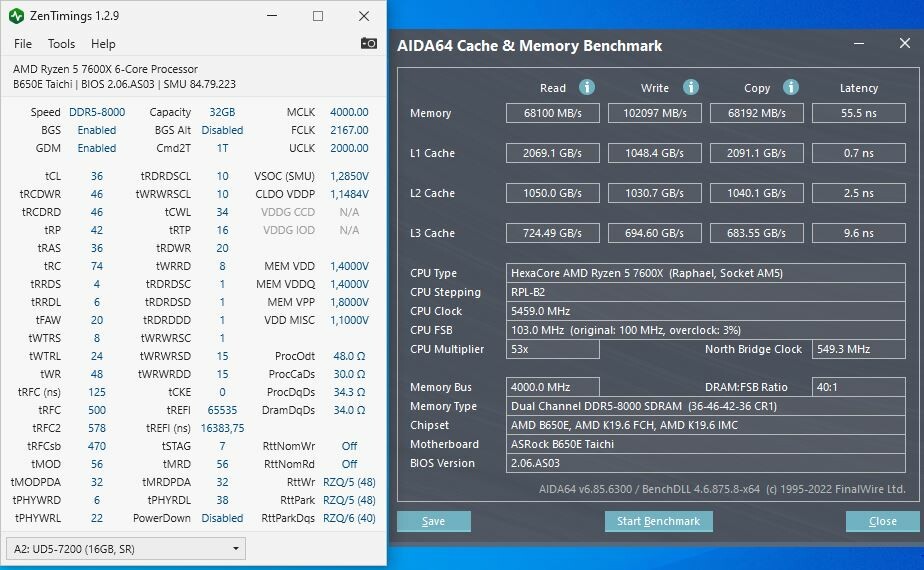Click the CPU Clock field 5459.0 MHz
This screenshot has height=570, width=924.
point(705,311)
